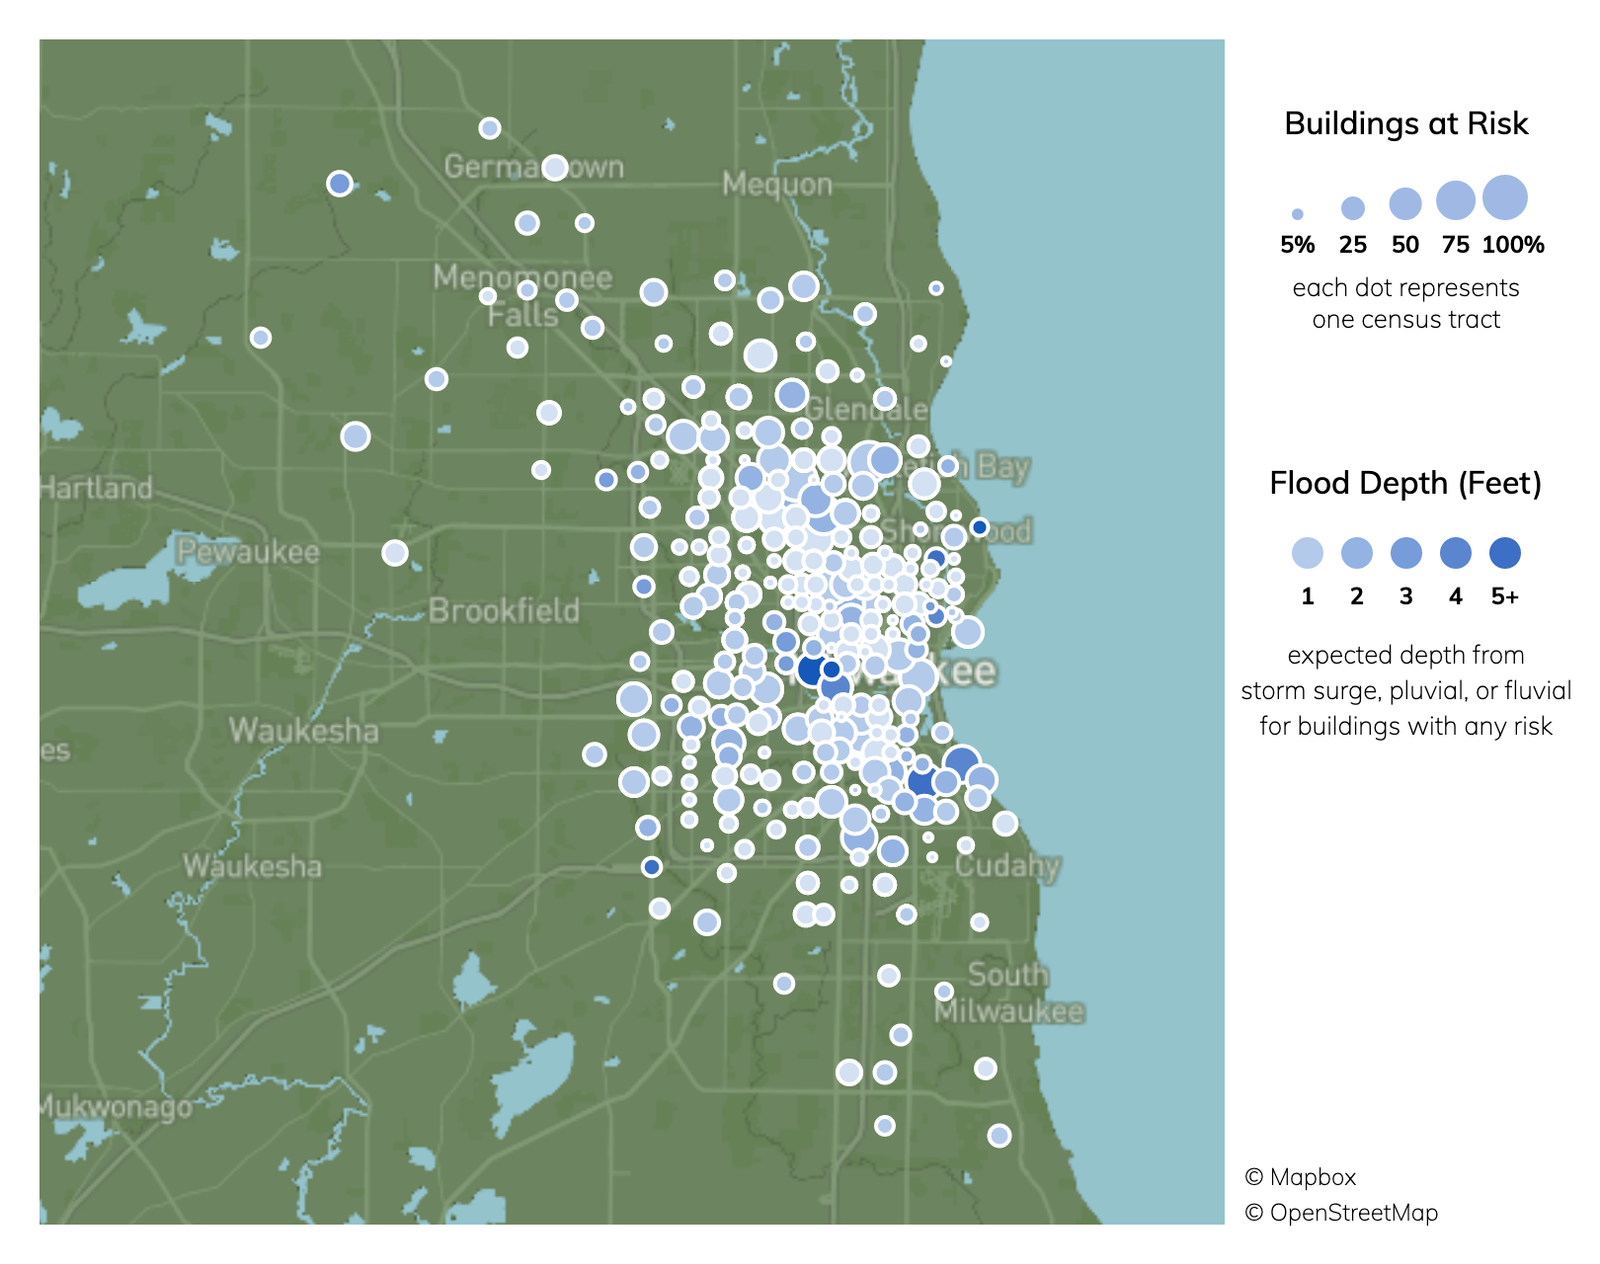Screen dimensions: 1600x1264
Task: Click the 50 percent legend circle
Action: (x=1405, y=203)
